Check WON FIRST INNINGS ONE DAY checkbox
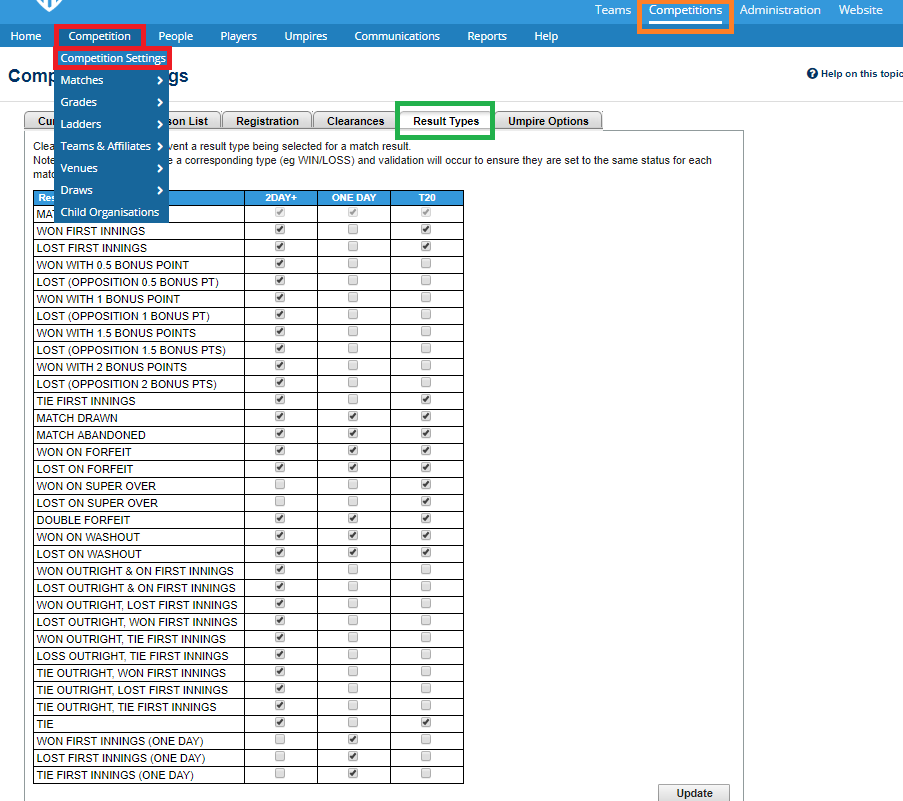 [353, 229]
